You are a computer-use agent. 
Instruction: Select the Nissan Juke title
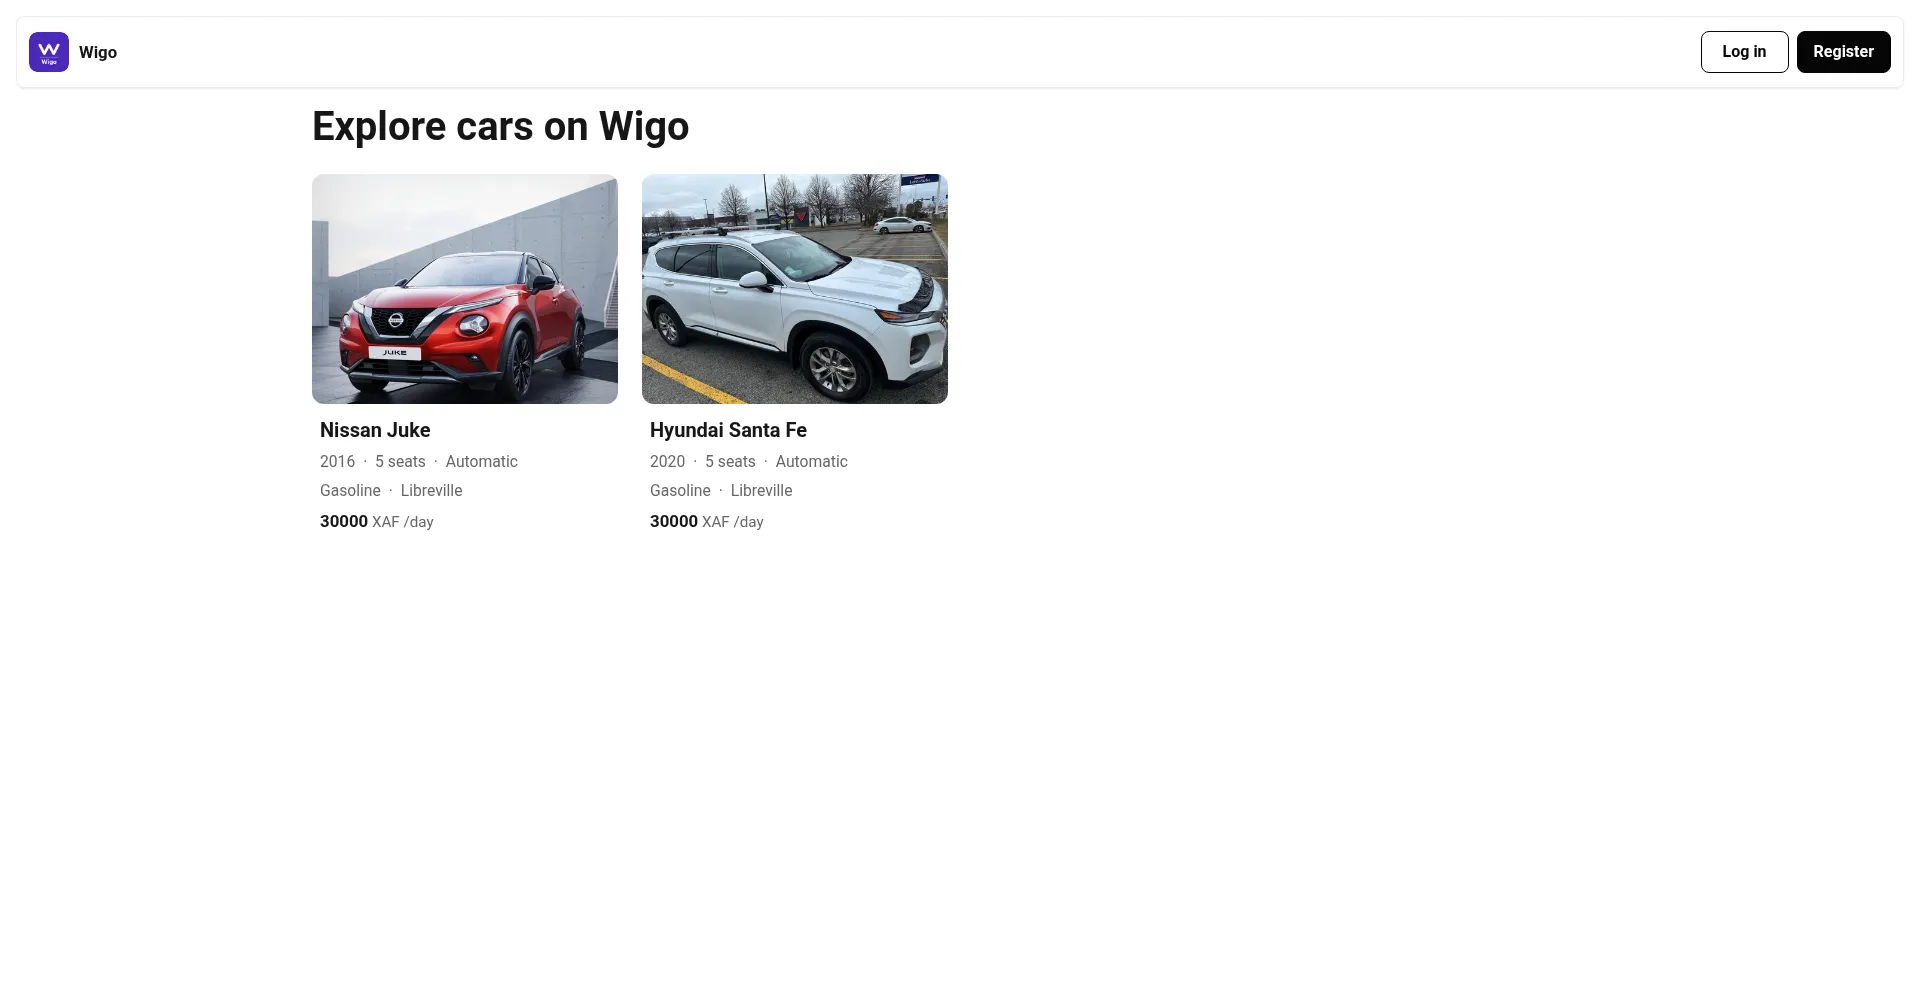(375, 430)
